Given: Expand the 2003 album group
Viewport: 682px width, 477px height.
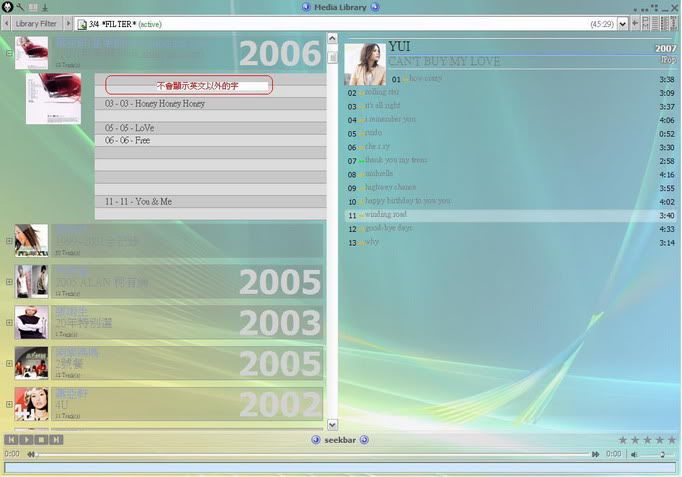Looking at the screenshot, I should coord(9,323).
